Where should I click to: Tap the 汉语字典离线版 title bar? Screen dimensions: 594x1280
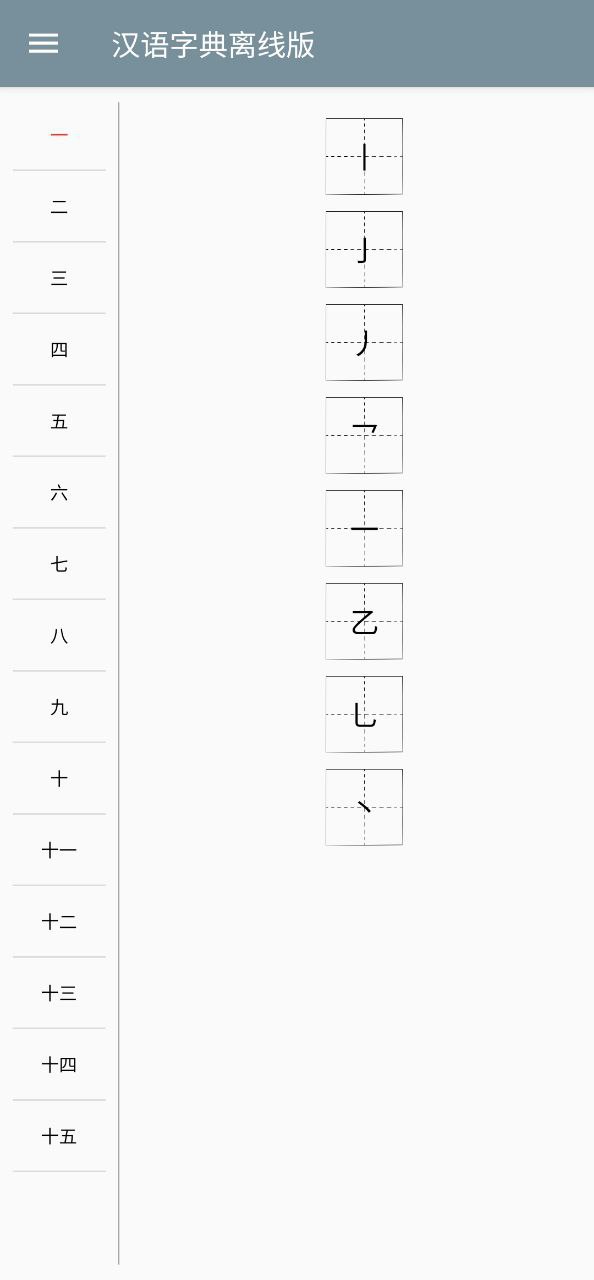coord(211,44)
